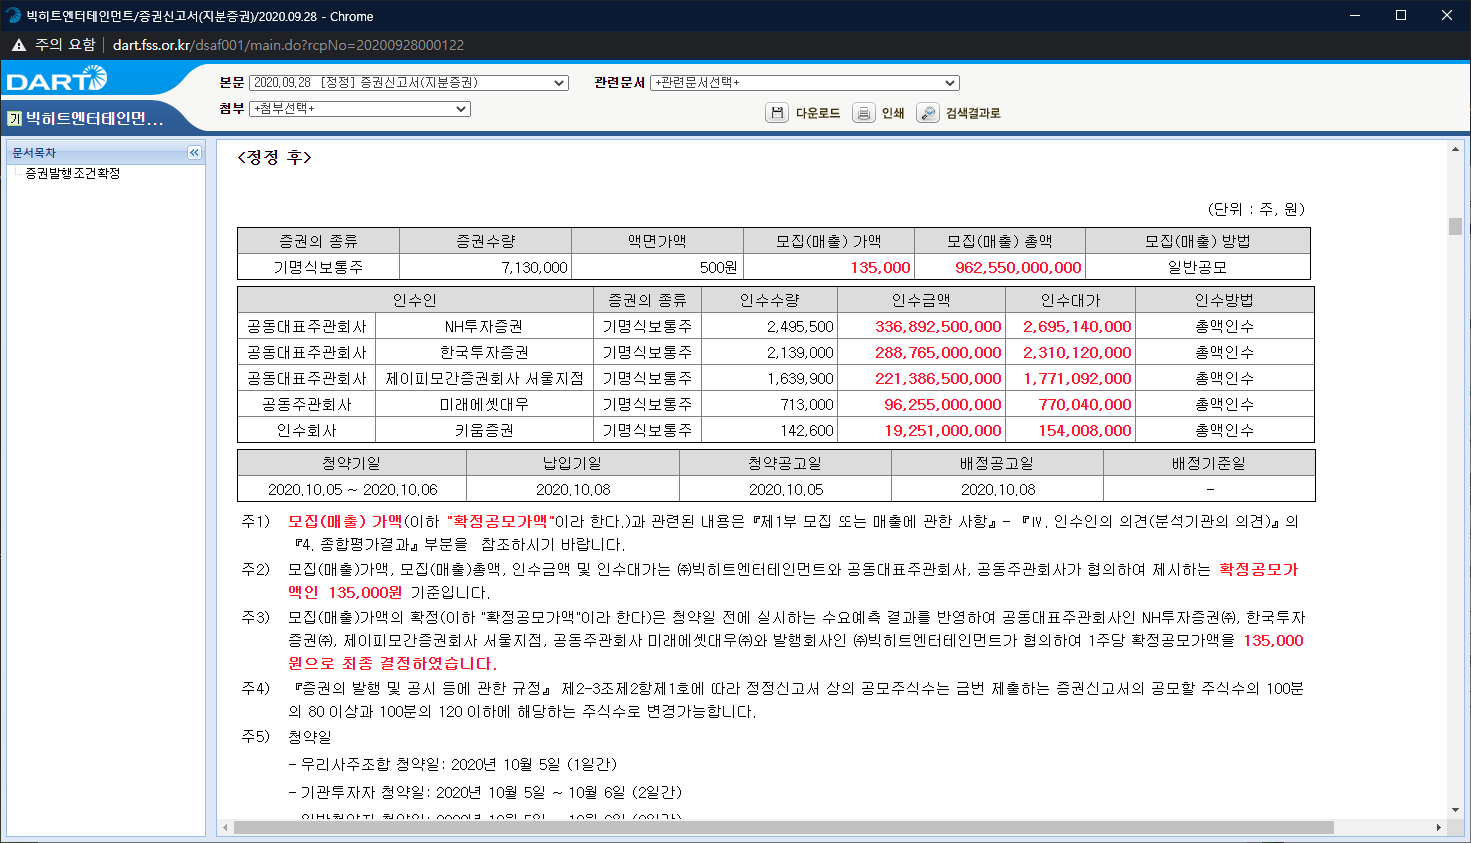This screenshot has height=843, width=1471.
Task: Click the DART logo
Action: tap(56, 79)
